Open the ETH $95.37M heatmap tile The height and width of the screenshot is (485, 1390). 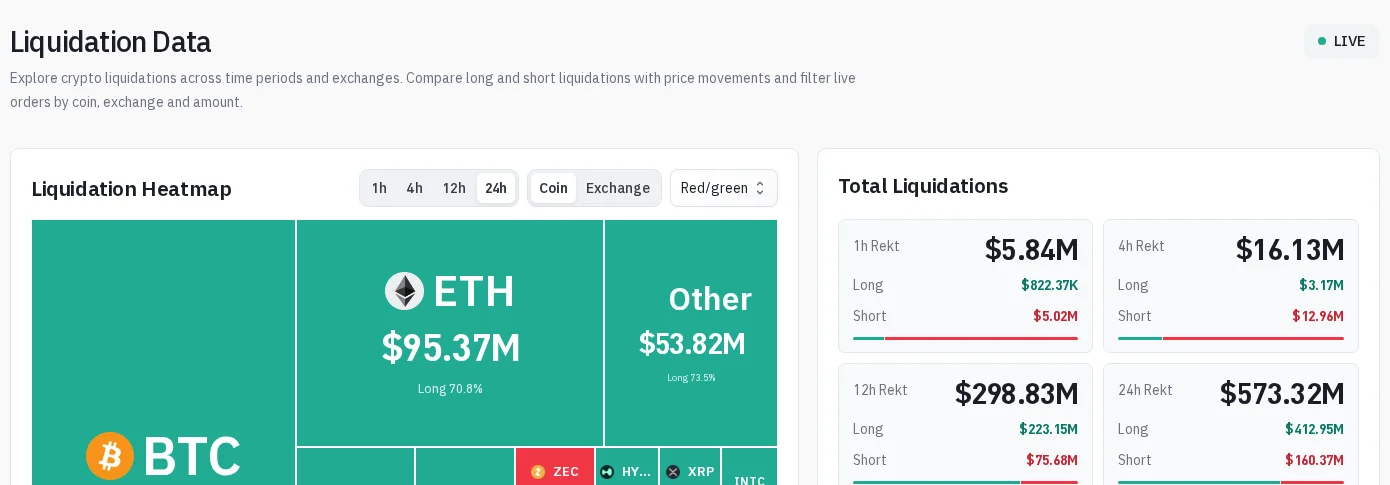click(x=450, y=333)
